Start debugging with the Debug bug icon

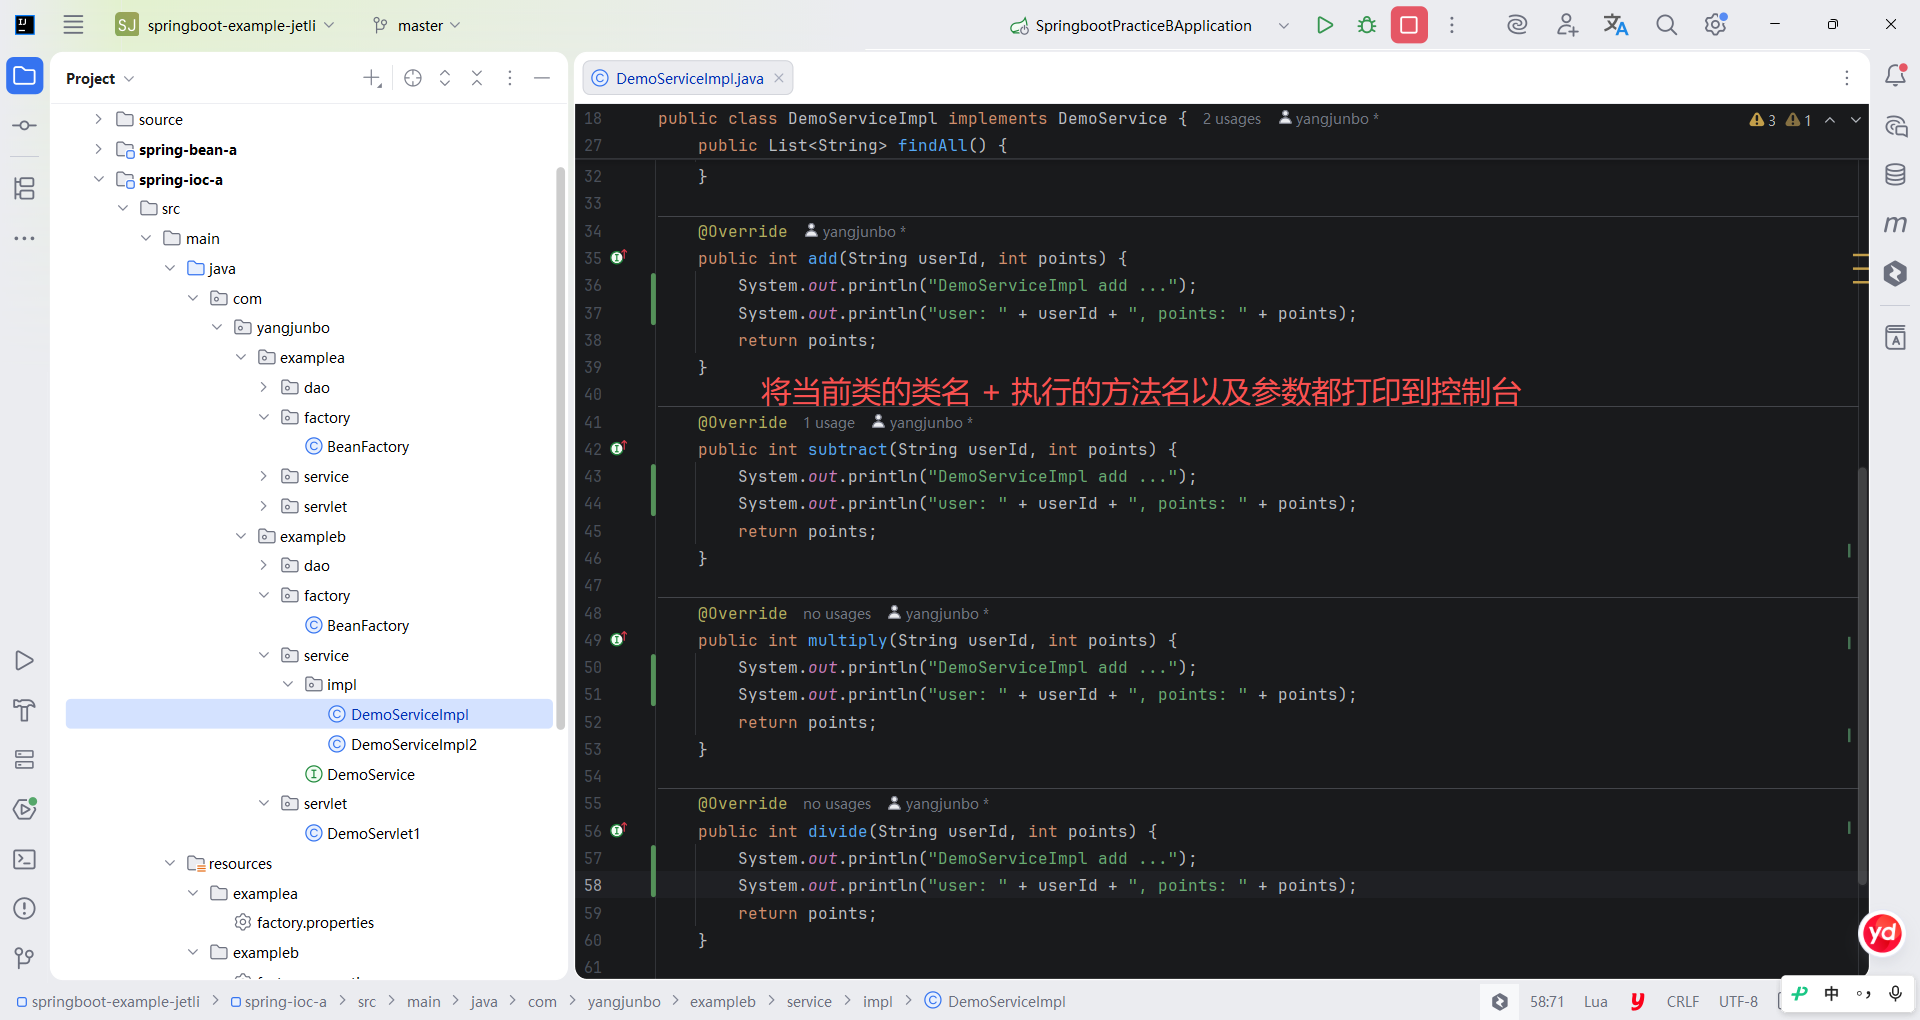[1367, 25]
